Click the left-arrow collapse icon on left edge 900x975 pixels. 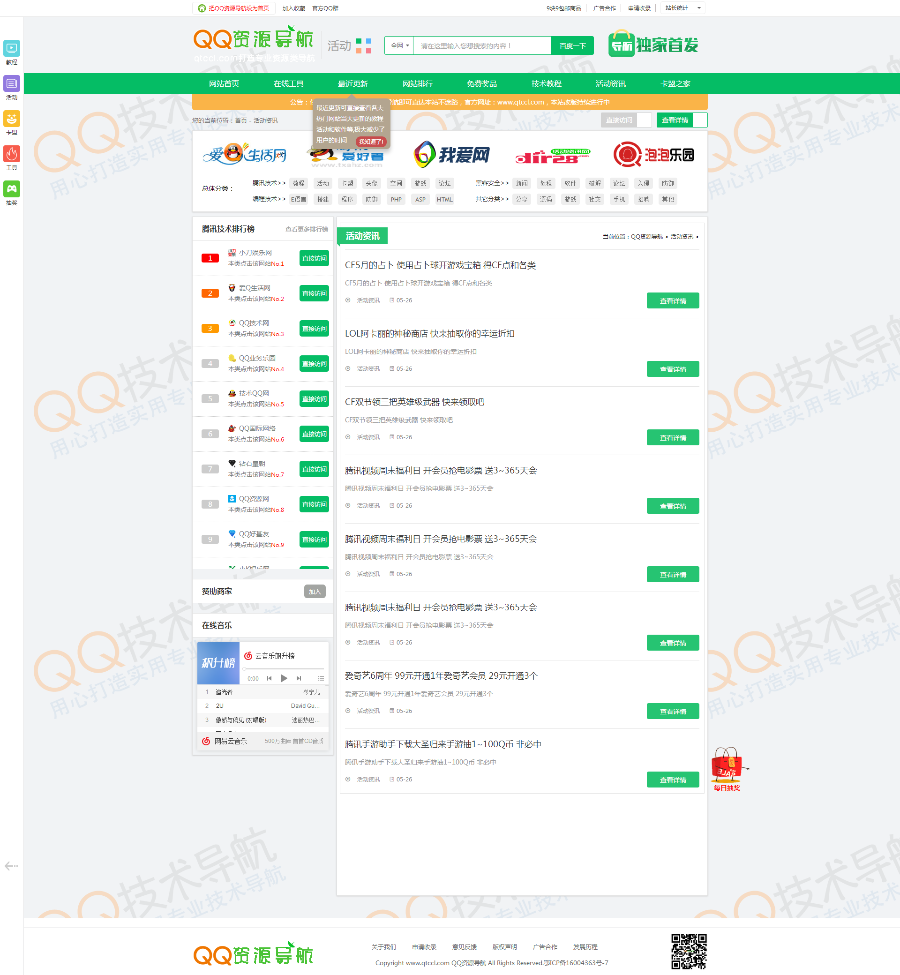point(11,866)
